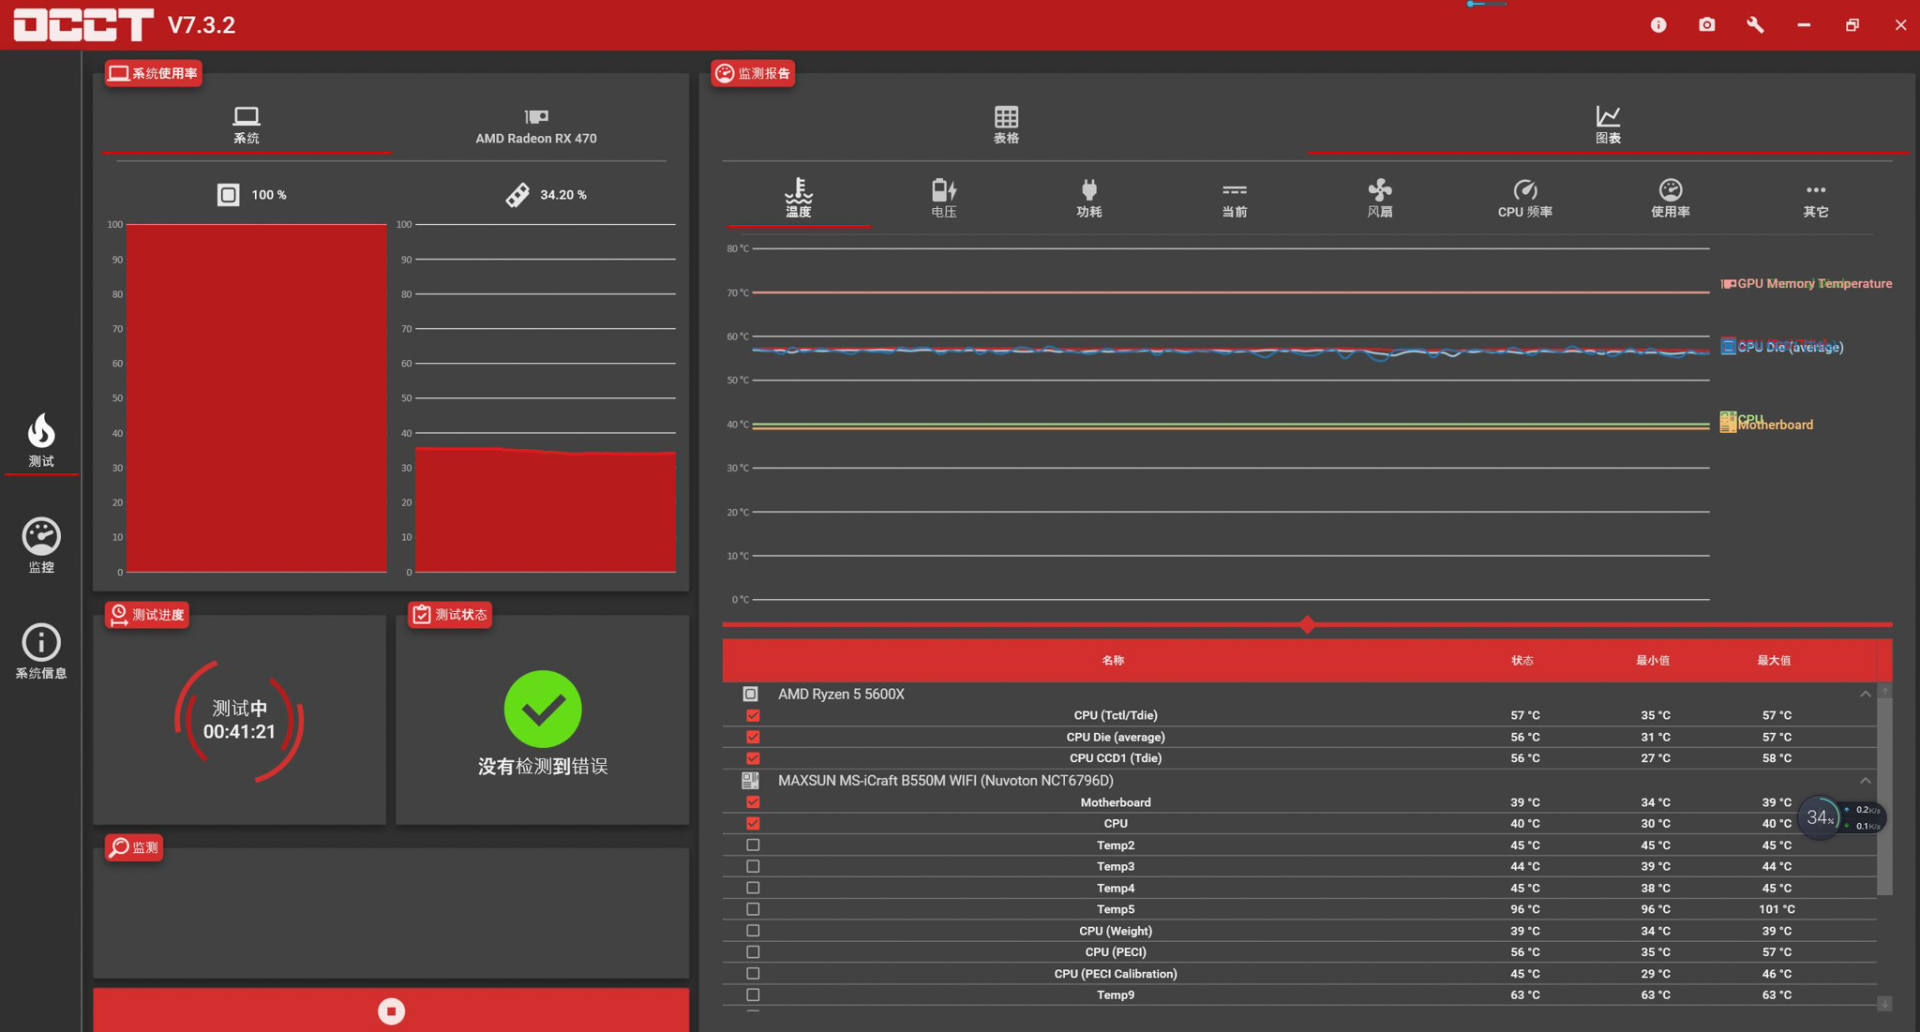Image resolution: width=1920 pixels, height=1032 pixels.
Task: Uncheck the Motherboard temperature sensor
Action: pos(753,802)
